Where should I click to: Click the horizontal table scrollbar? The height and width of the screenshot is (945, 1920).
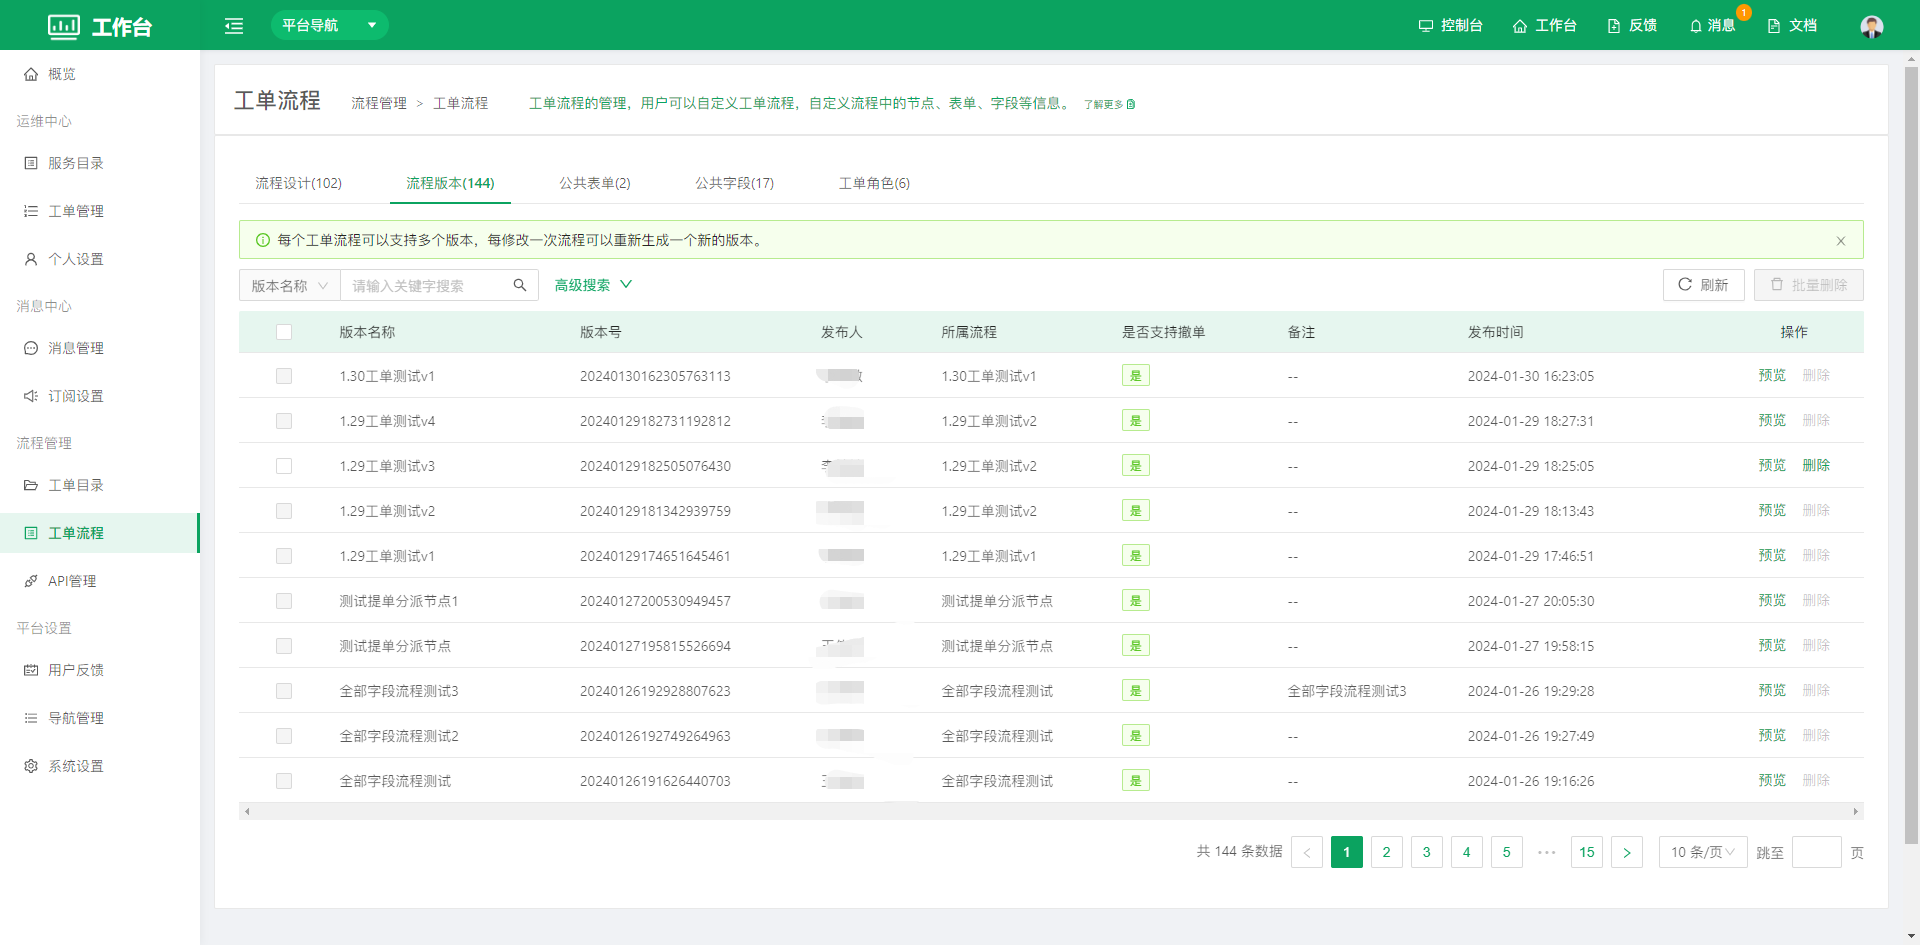coord(1051,811)
